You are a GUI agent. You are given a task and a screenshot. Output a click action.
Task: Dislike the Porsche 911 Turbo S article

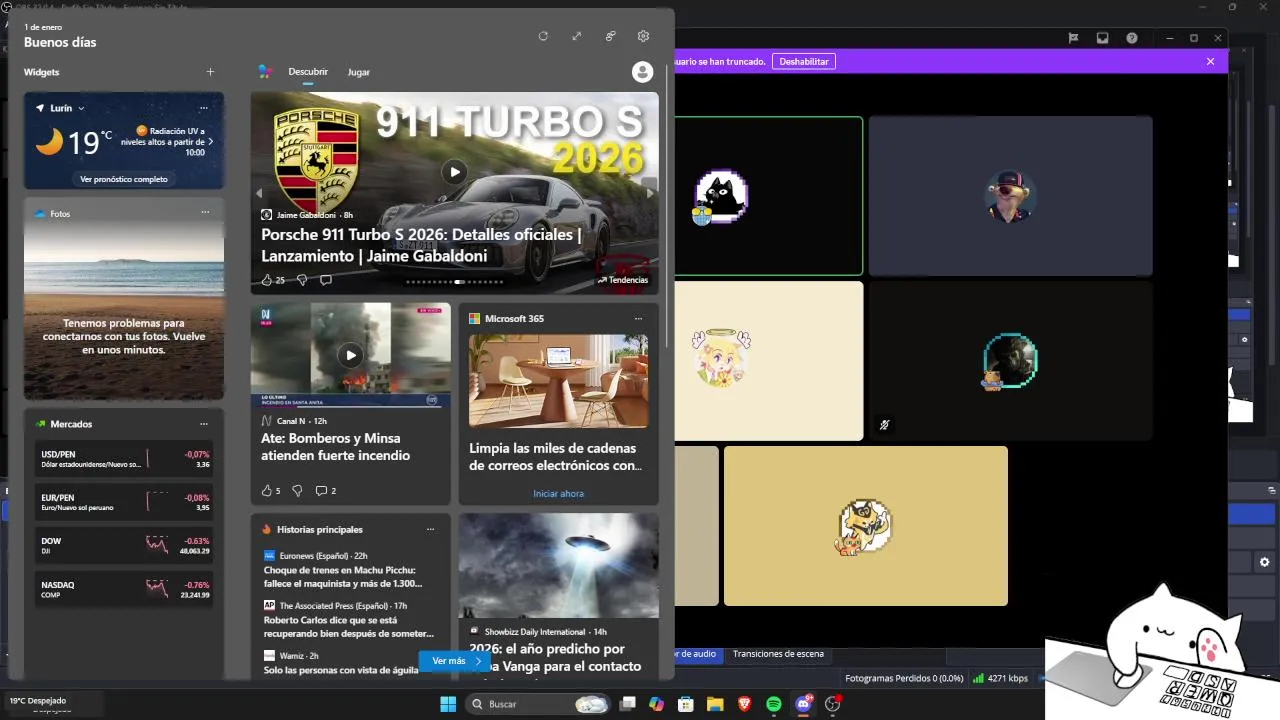click(302, 280)
